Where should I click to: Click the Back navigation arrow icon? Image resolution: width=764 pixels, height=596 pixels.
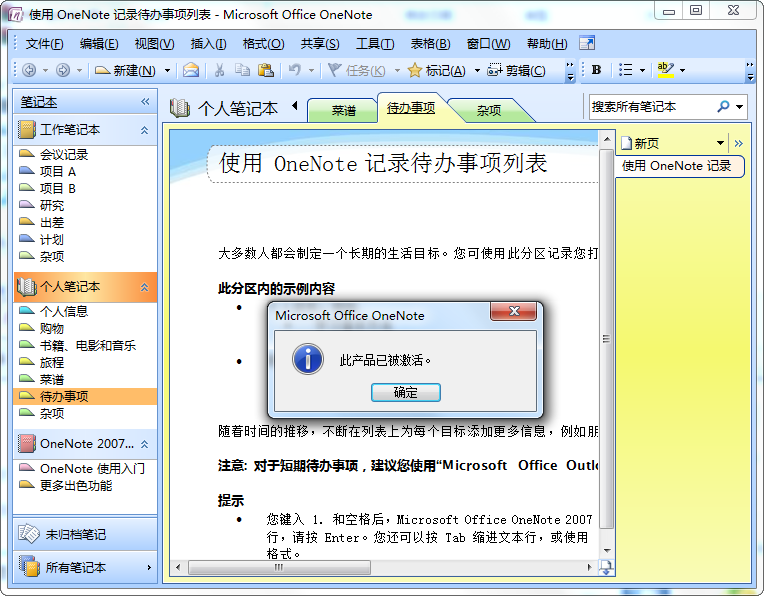(29, 71)
